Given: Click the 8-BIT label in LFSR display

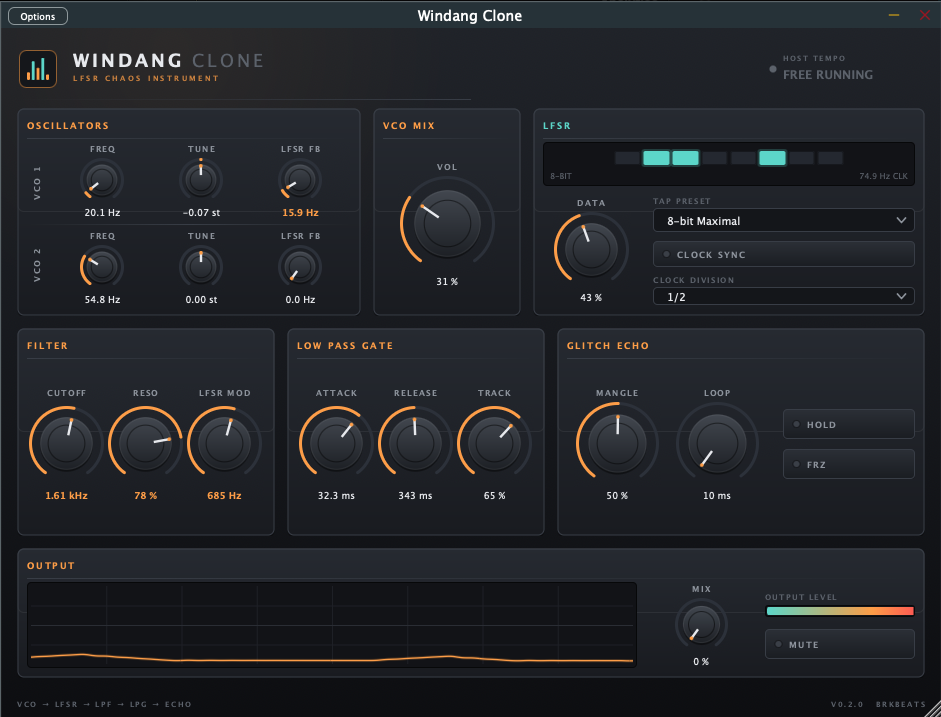Looking at the screenshot, I should tap(561, 176).
